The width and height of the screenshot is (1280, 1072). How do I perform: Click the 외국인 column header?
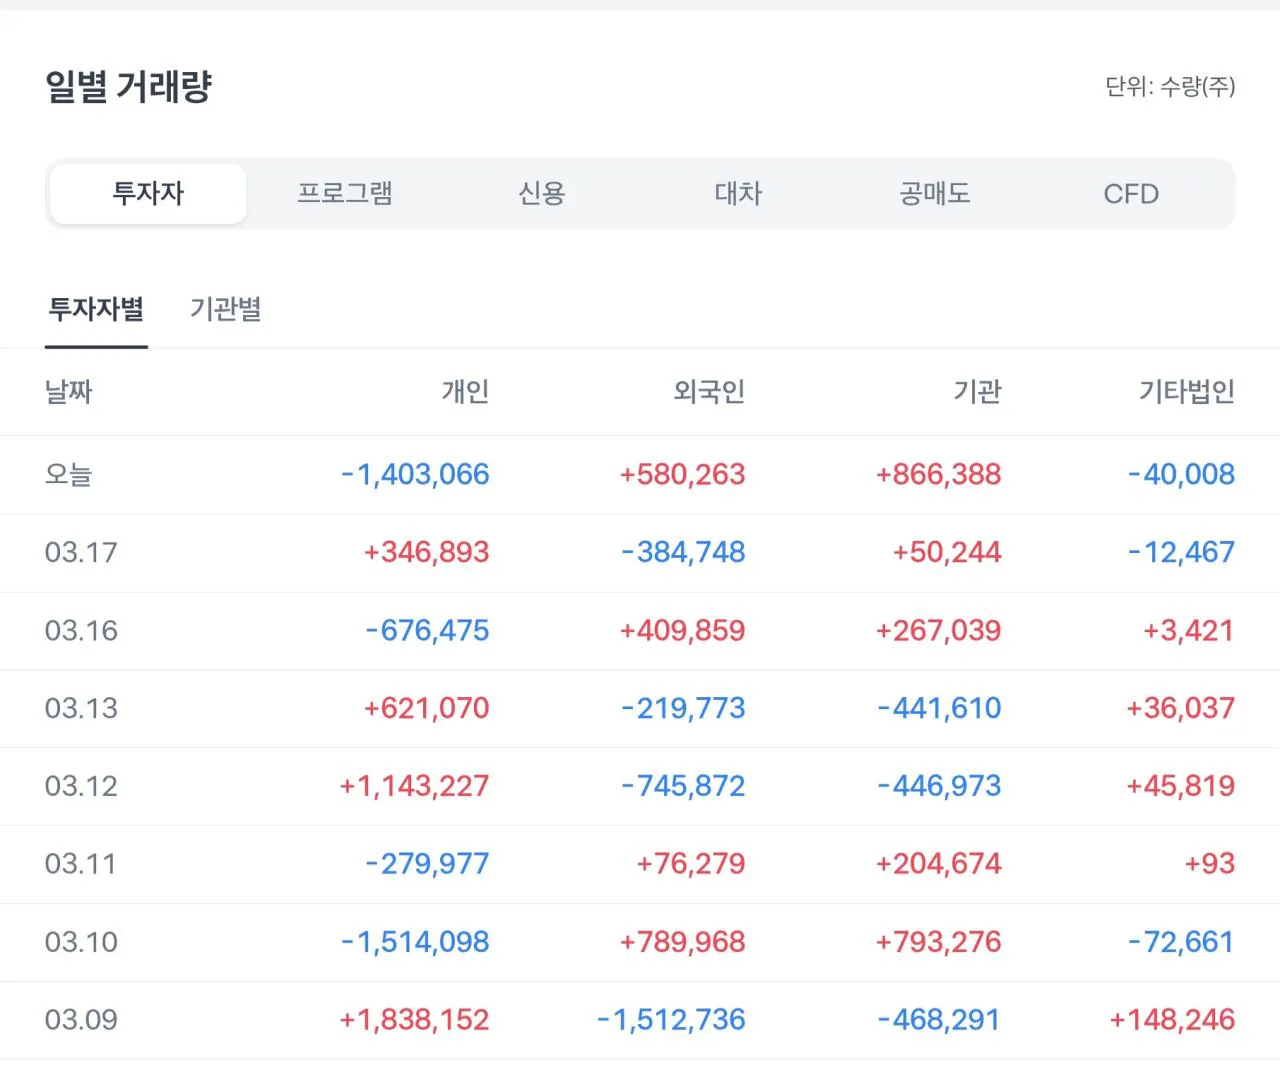pos(709,392)
